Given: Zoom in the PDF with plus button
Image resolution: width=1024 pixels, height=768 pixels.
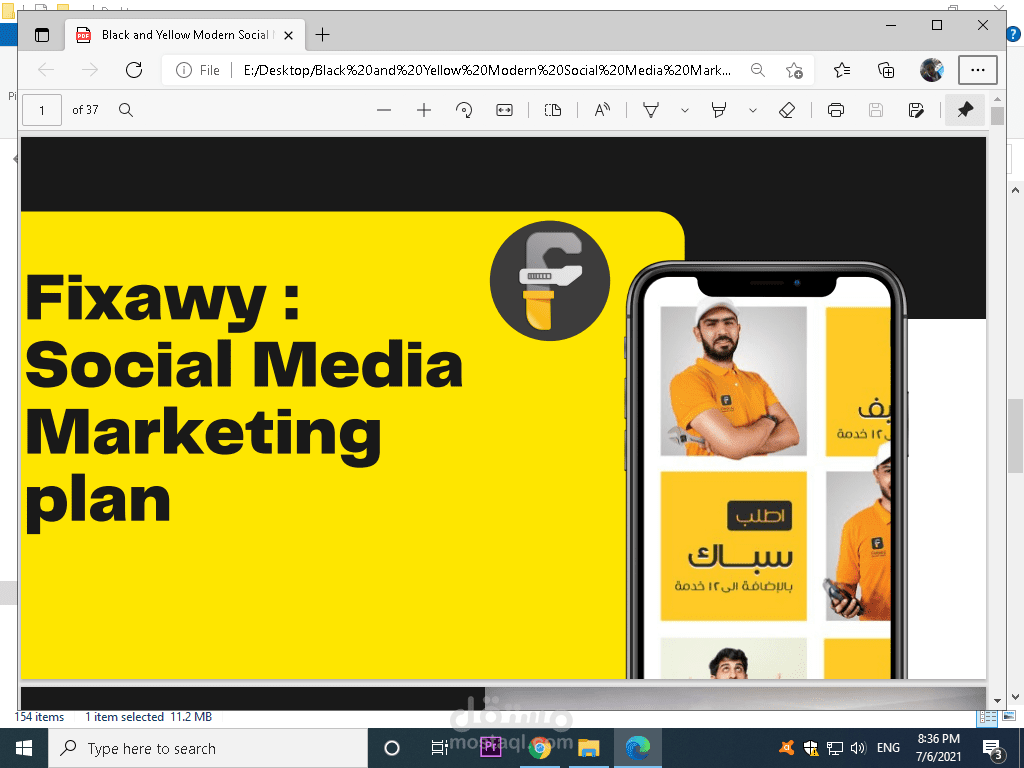Looking at the screenshot, I should [x=424, y=110].
